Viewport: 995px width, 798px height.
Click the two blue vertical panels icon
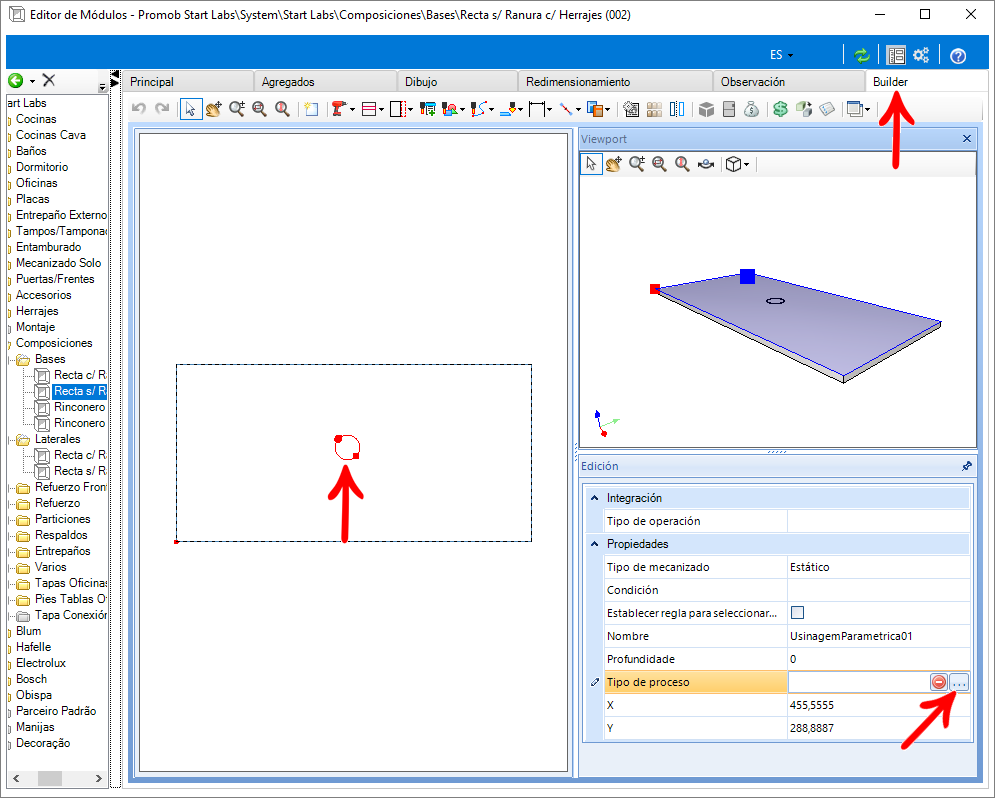[x=677, y=109]
